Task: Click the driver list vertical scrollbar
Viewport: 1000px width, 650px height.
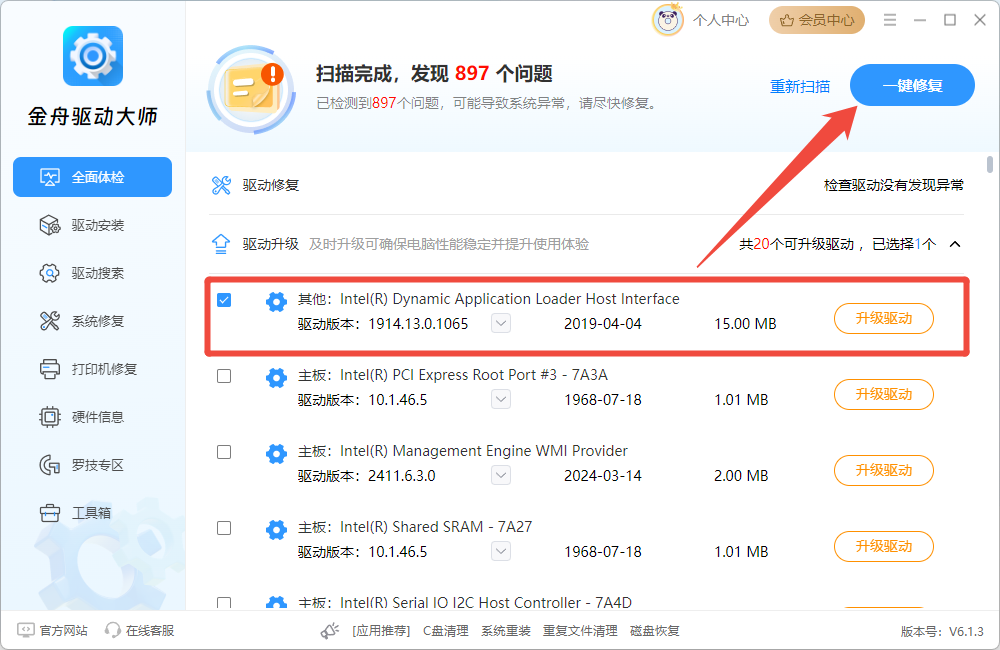Action: [x=990, y=164]
